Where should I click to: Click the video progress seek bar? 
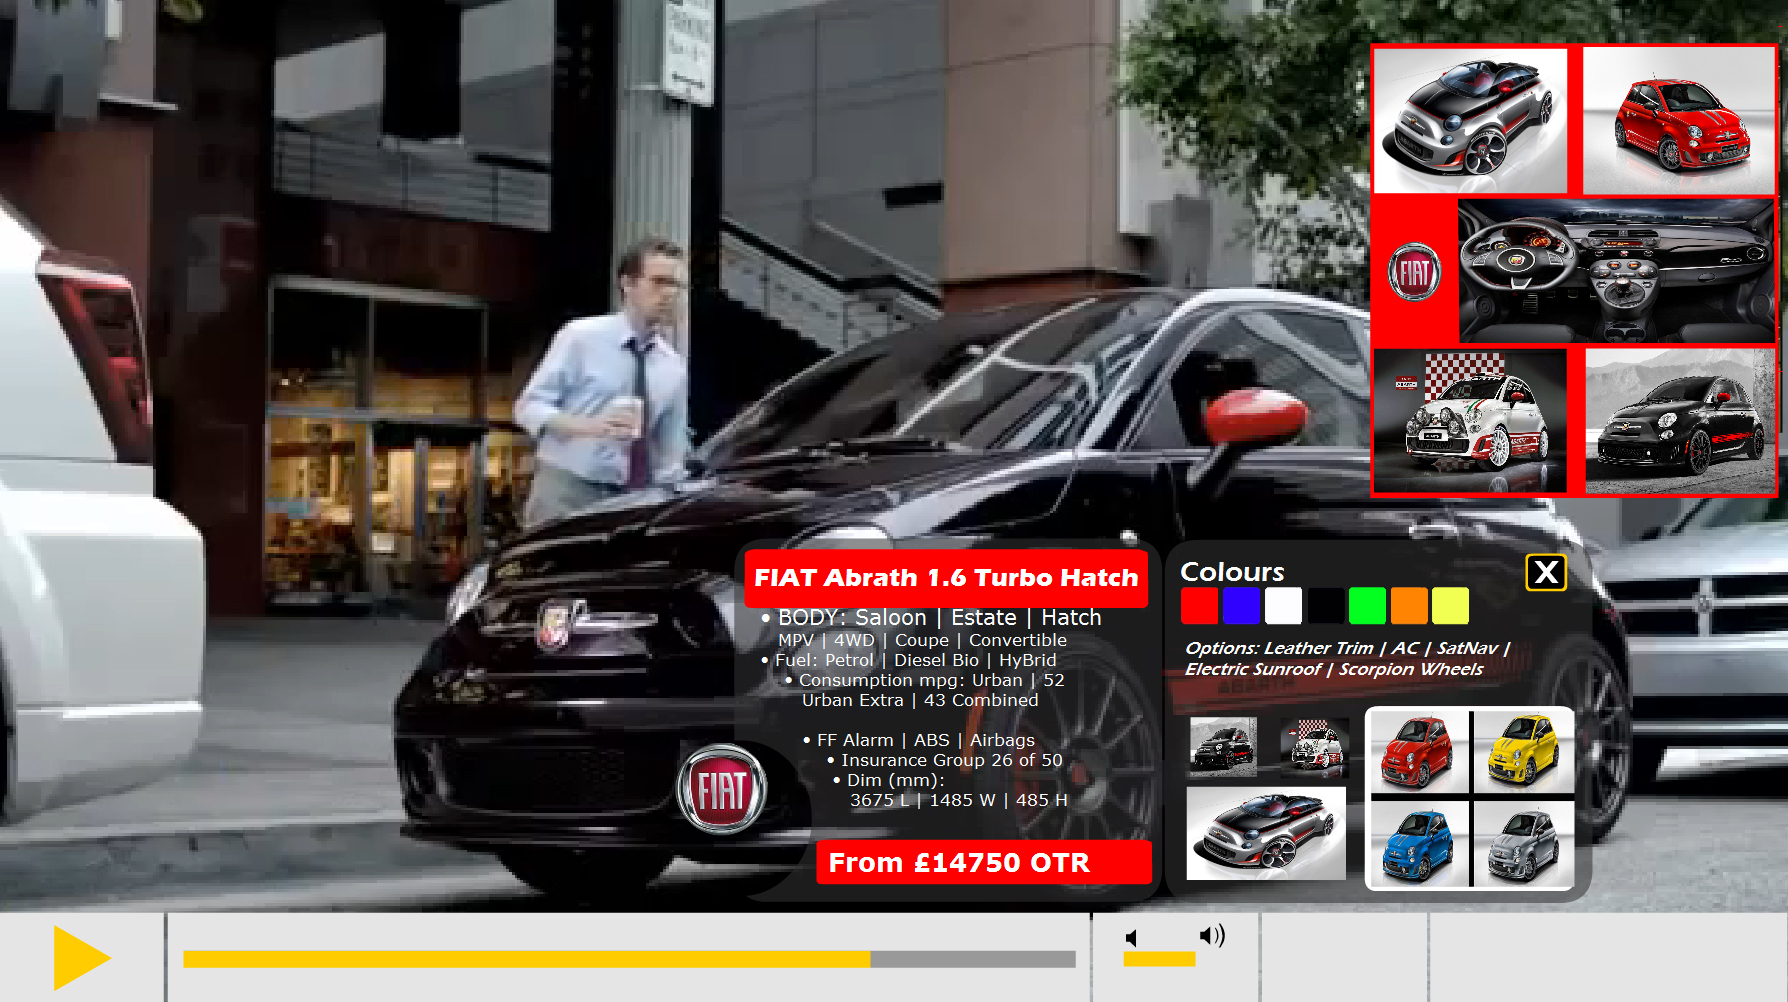[x=629, y=959]
